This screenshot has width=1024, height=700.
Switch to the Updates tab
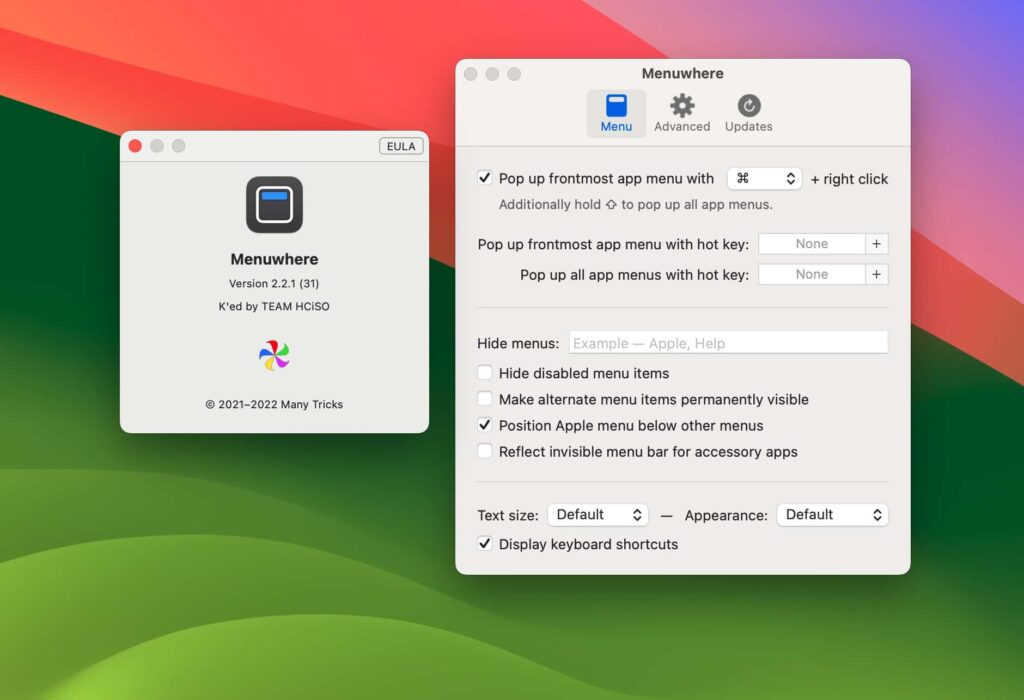pos(748,112)
